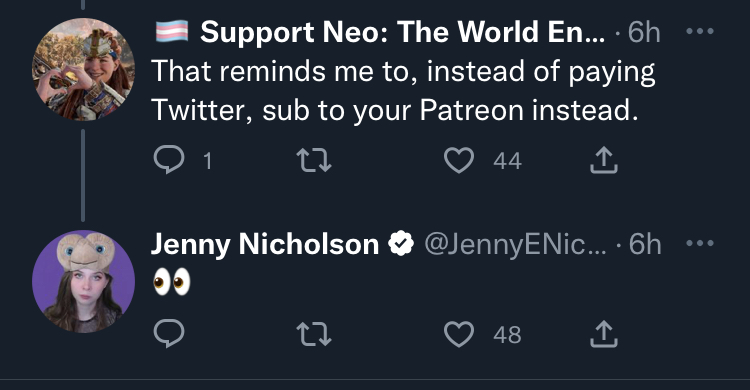Screen dimensions: 750x390
Task: Open more options for Jenny Nicholson's tweet
Action: coord(700,244)
